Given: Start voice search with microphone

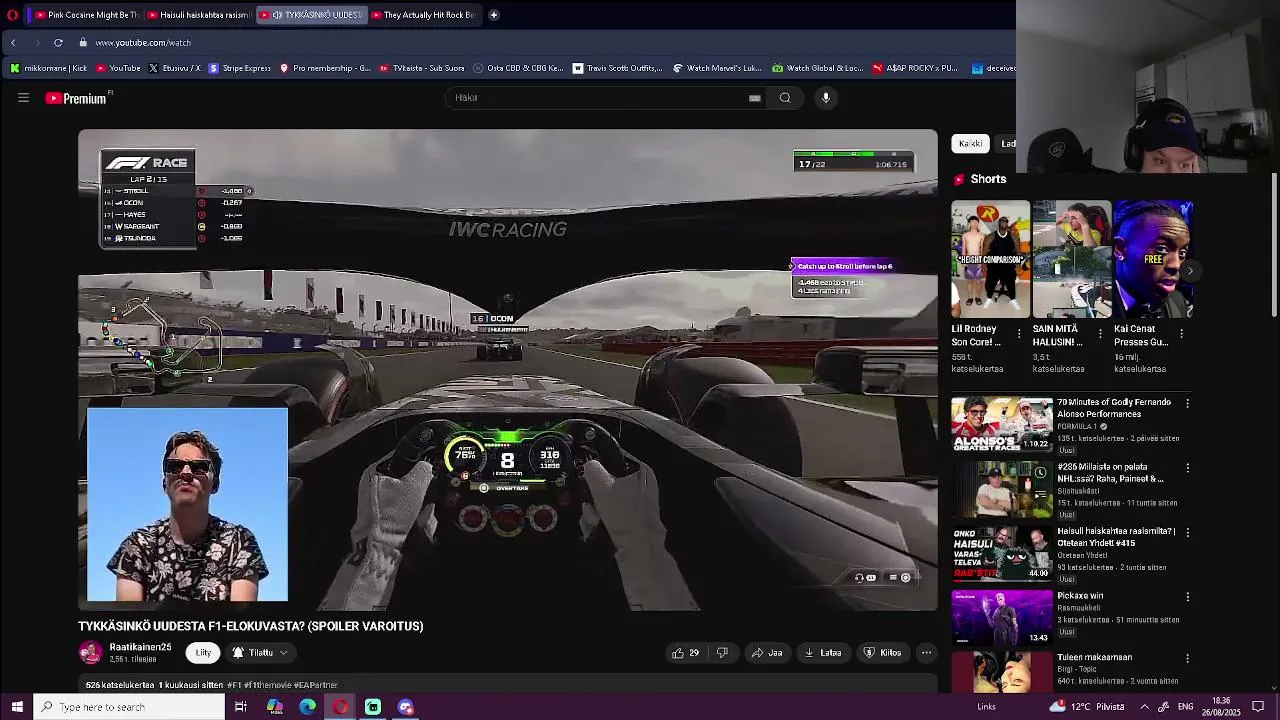Looking at the screenshot, I should tap(826, 97).
